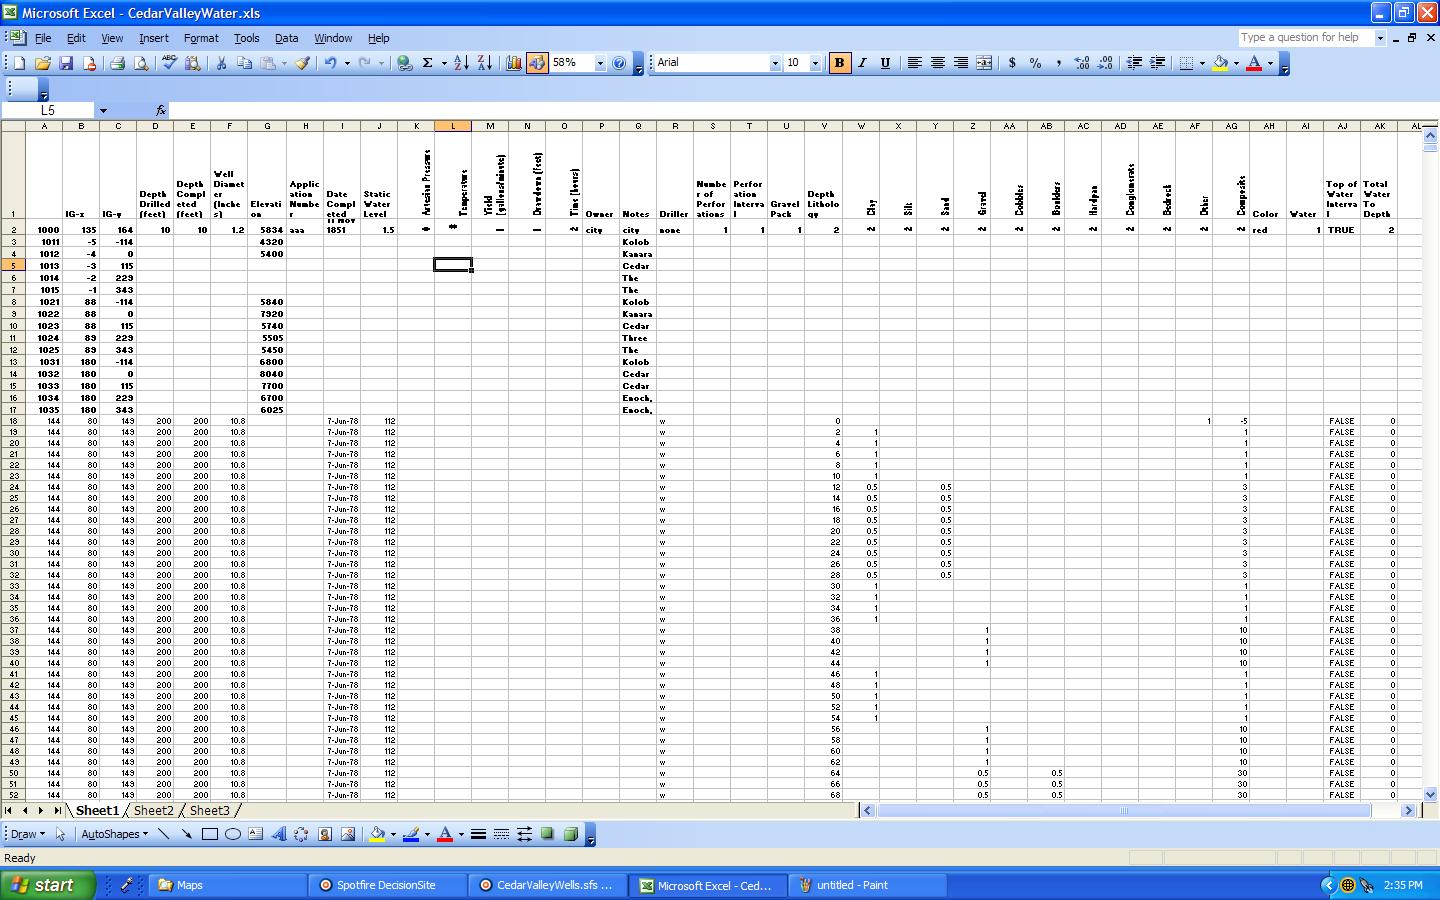Toggle the Drawing toolbar button
This screenshot has height=900, width=1440.
coord(537,63)
